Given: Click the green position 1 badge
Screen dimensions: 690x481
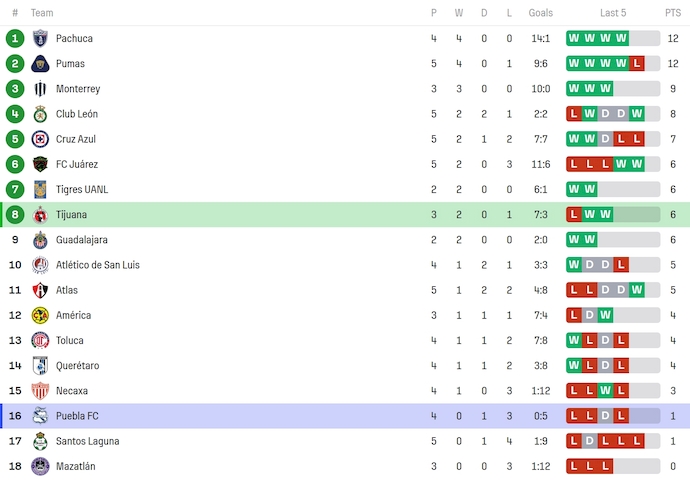Looking at the screenshot, I should [x=14, y=38].
